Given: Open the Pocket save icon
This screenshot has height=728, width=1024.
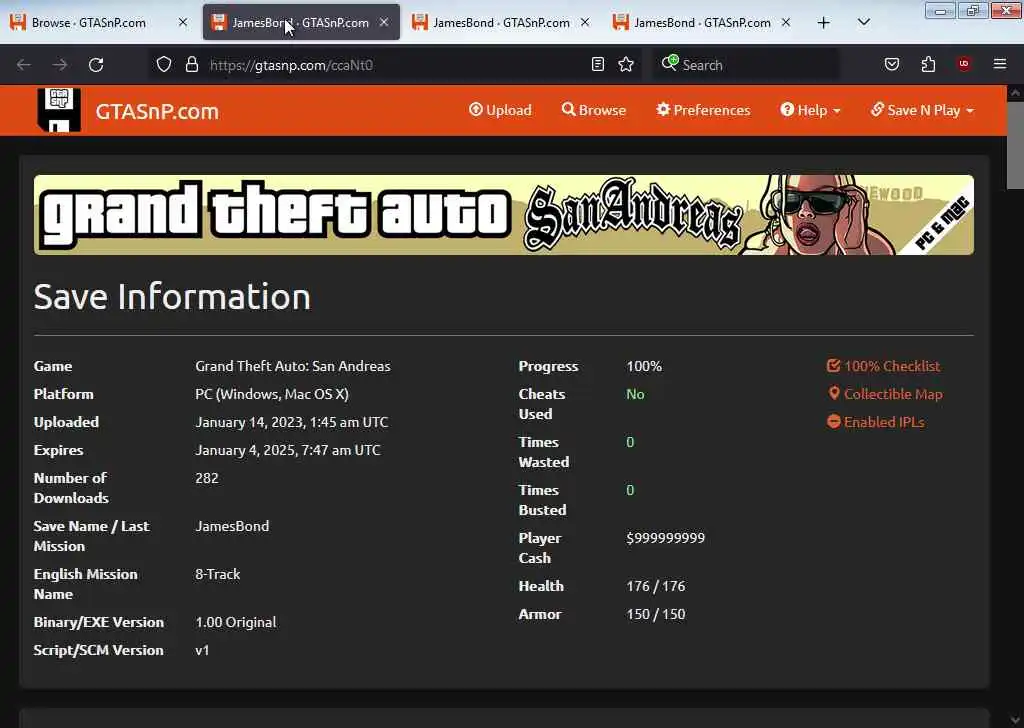Looking at the screenshot, I should coord(891,64).
